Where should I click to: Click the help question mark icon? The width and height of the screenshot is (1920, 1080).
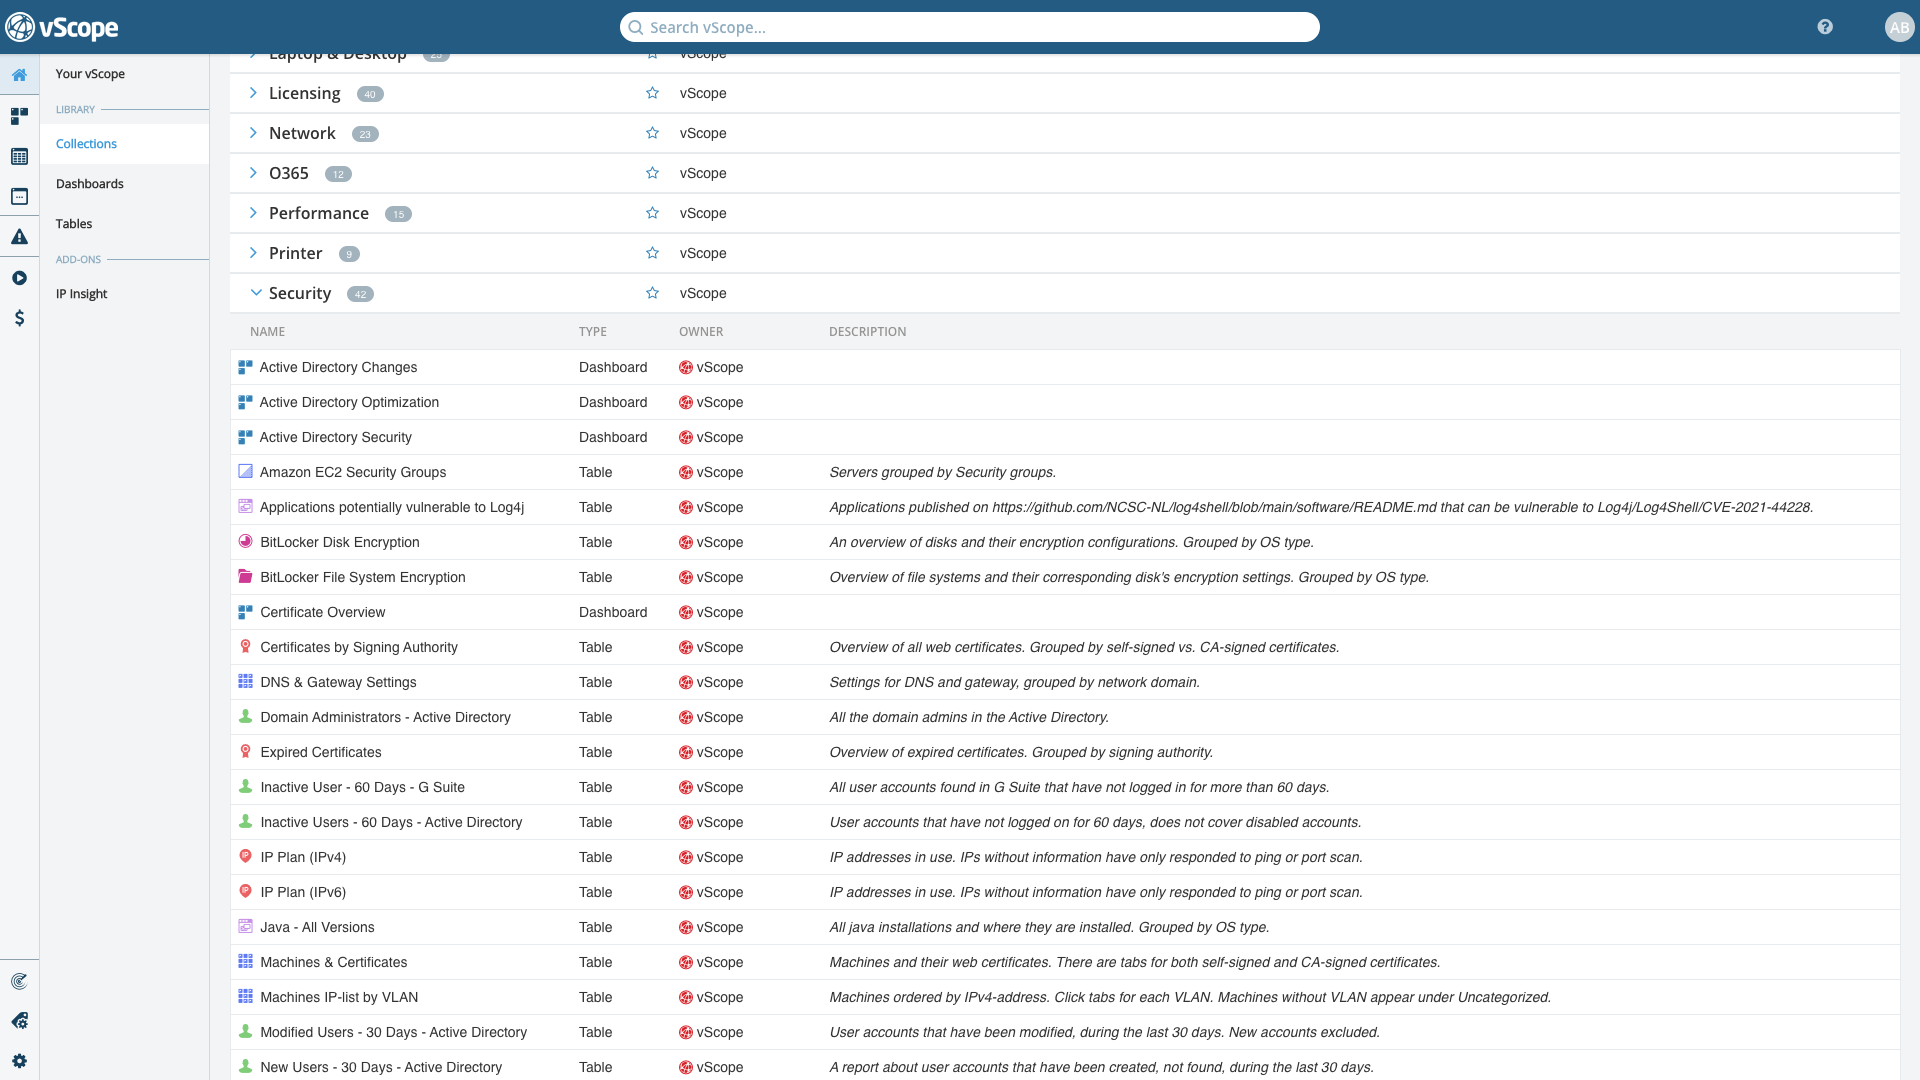(x=1825, y=27)
